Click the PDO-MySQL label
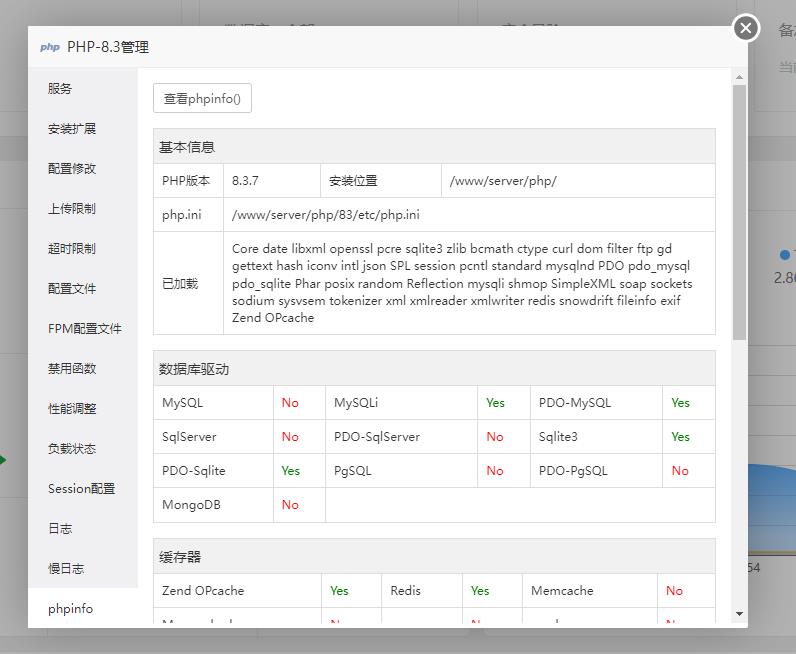This screenshot has width=796, height=654. [575, 403]
